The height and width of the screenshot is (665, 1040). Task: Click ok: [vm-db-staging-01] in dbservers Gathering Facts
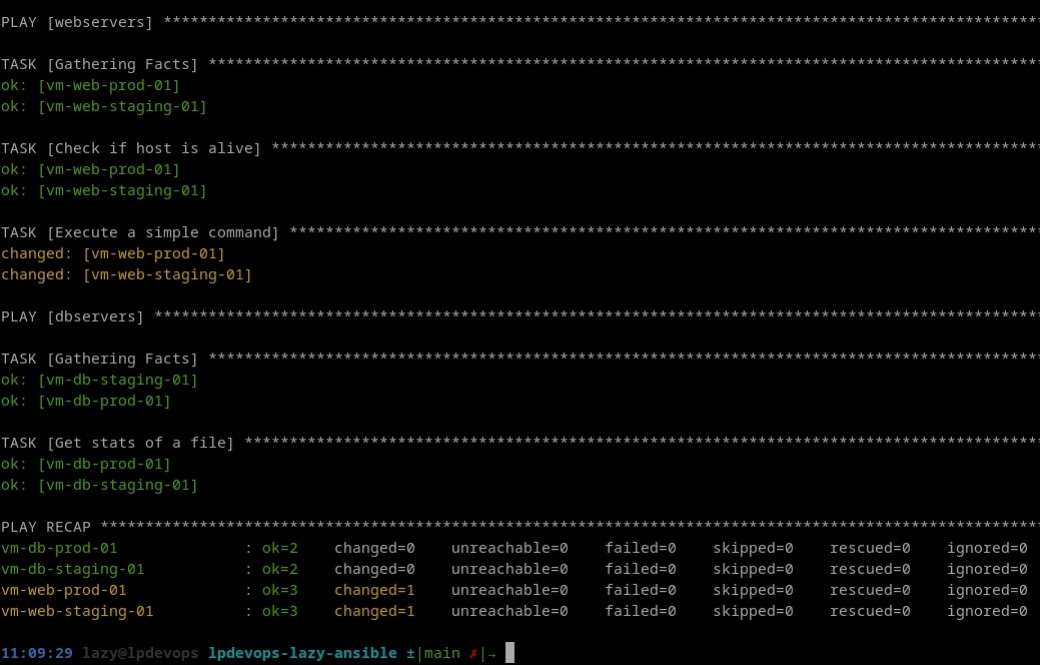pyautogui.click(x=99, y=380)
